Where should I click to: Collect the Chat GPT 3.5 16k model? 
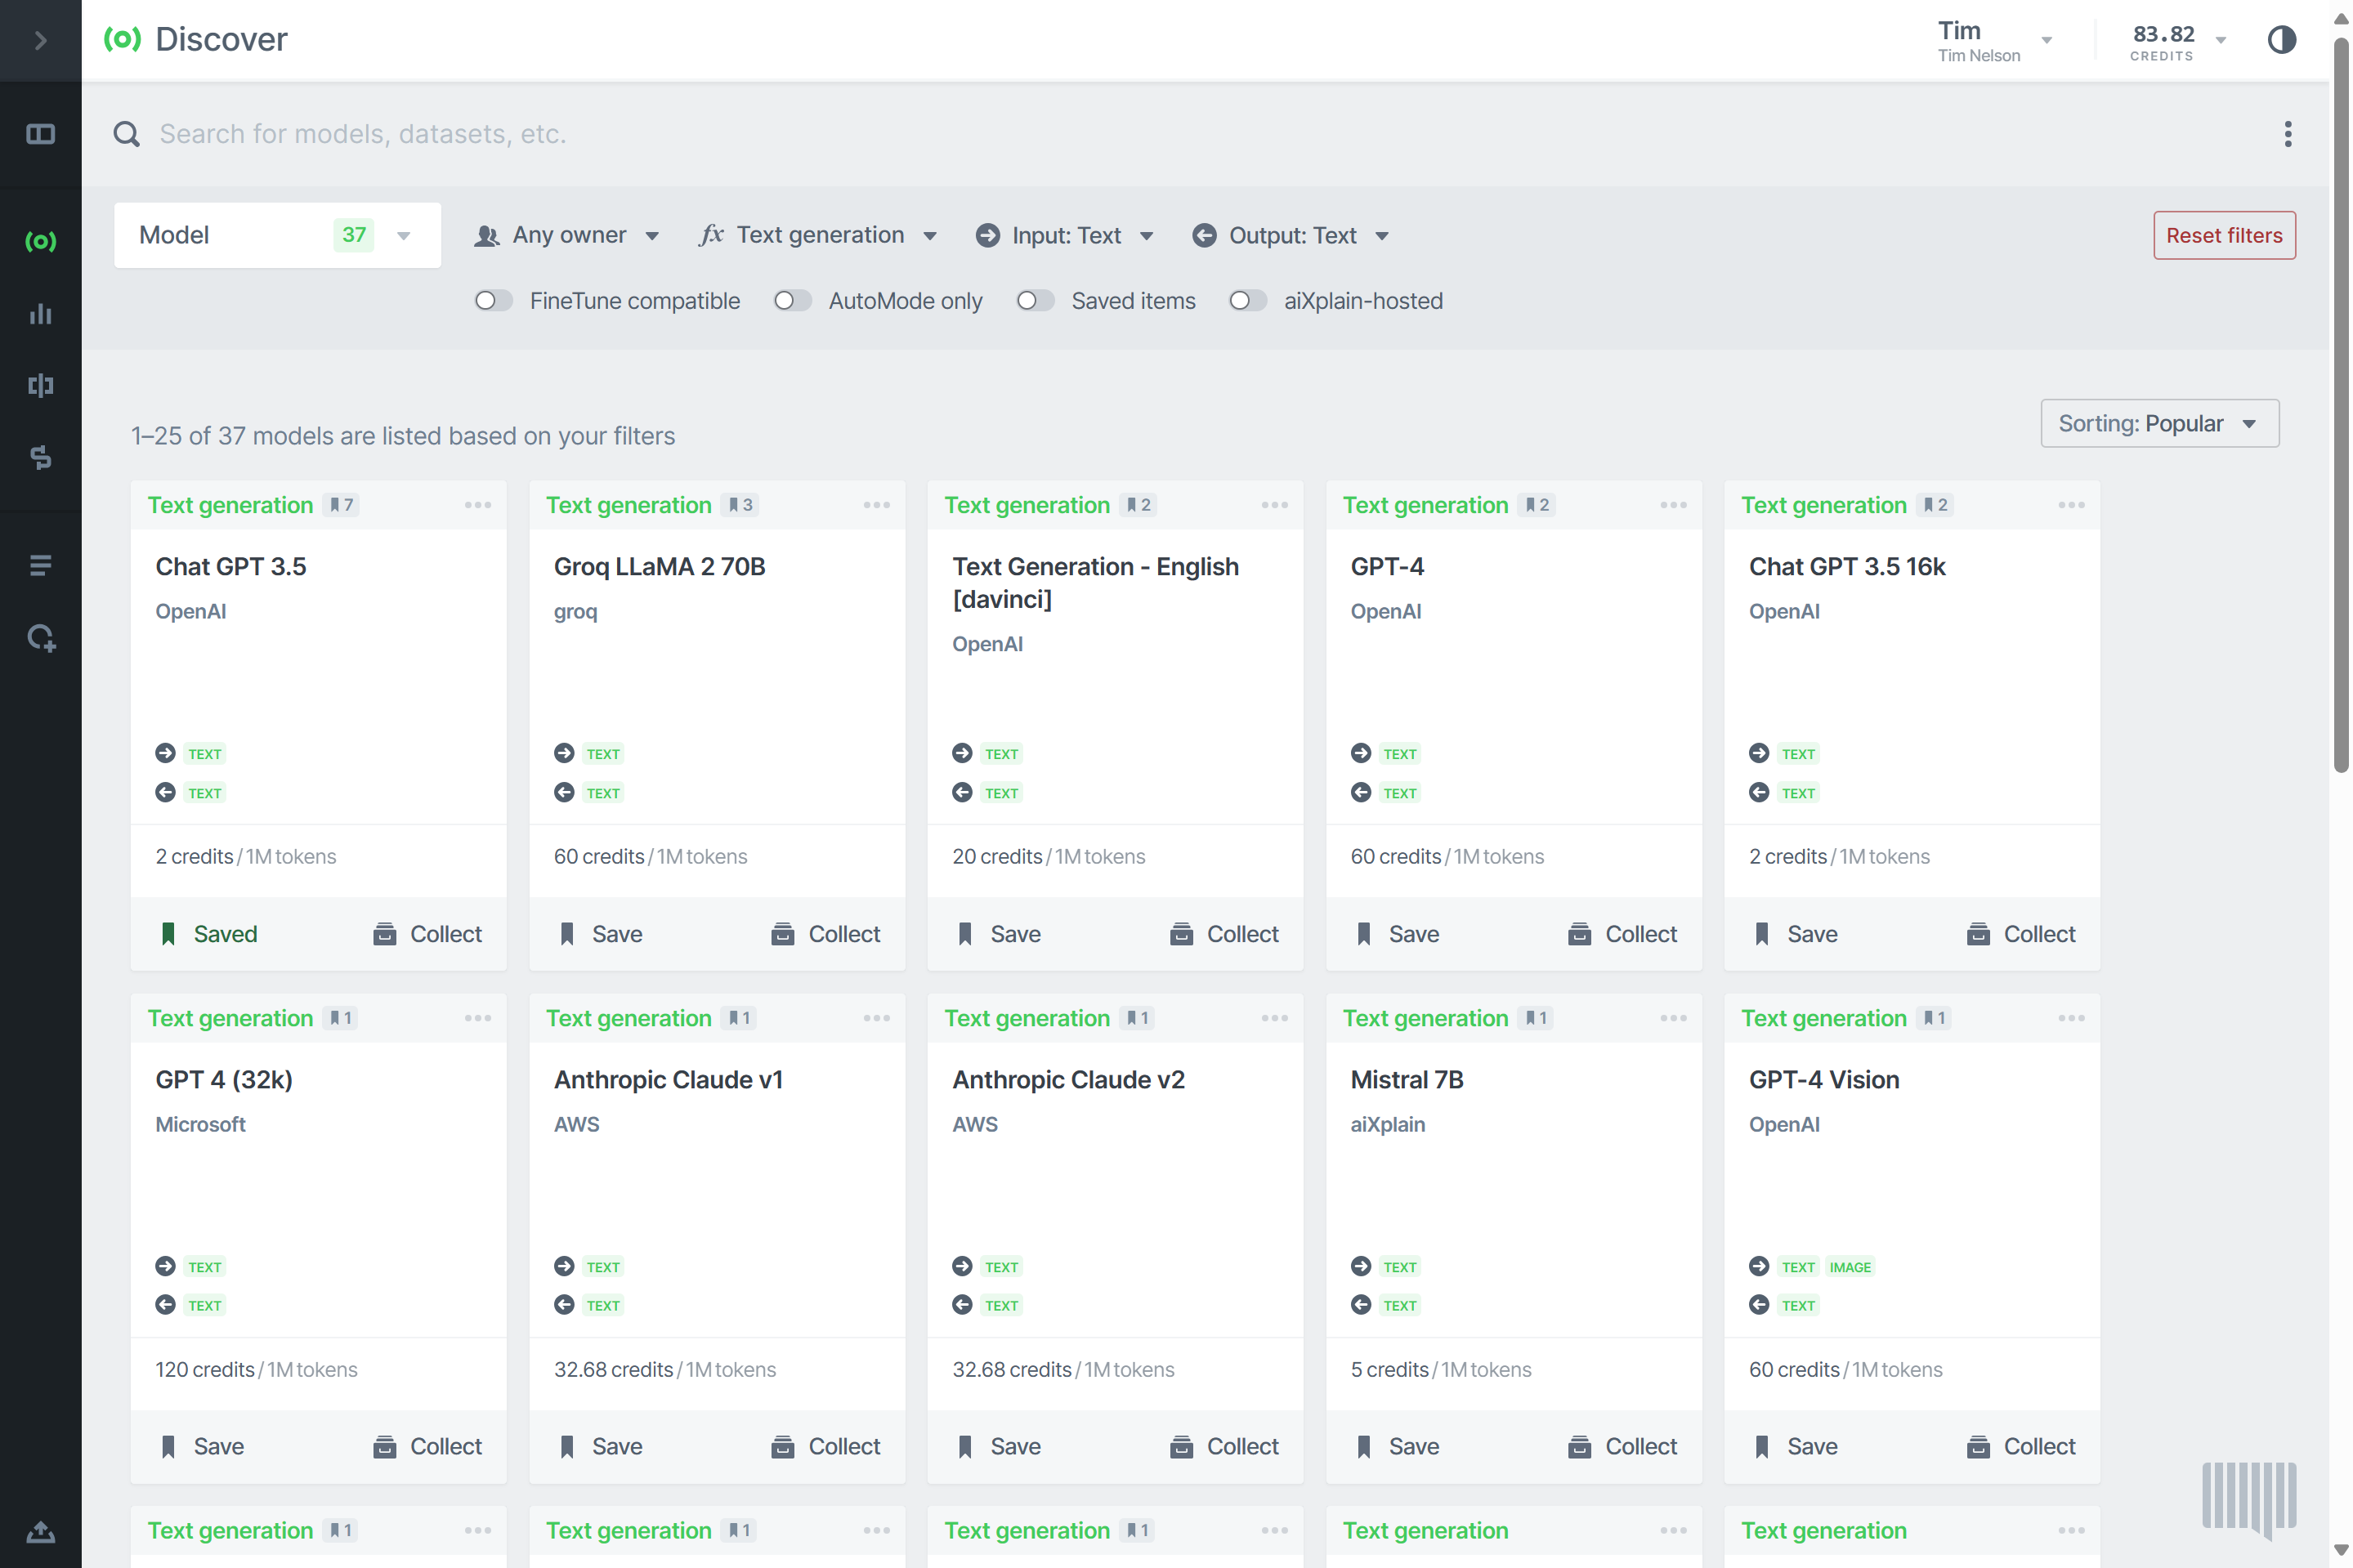[2020, 934]
